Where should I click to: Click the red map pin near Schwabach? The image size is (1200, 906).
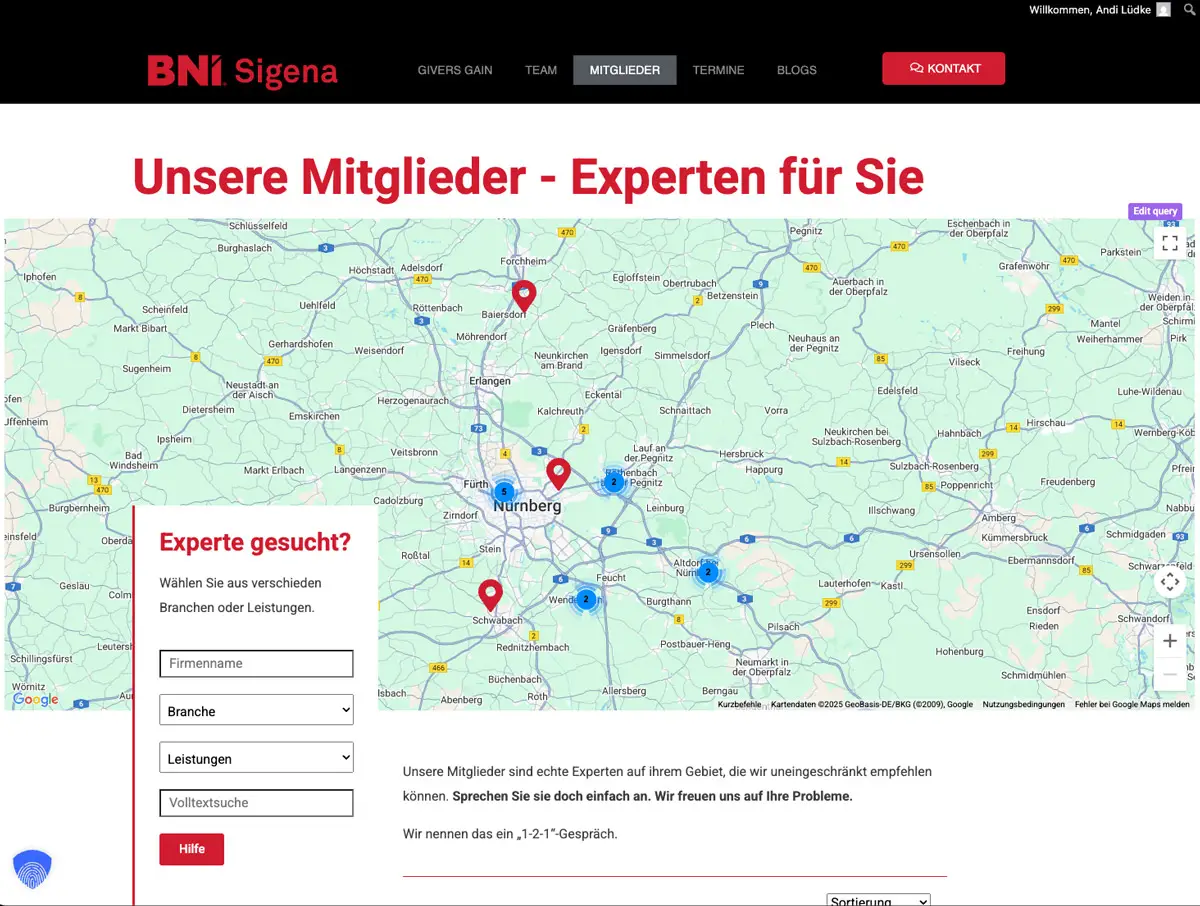(490, 594)
